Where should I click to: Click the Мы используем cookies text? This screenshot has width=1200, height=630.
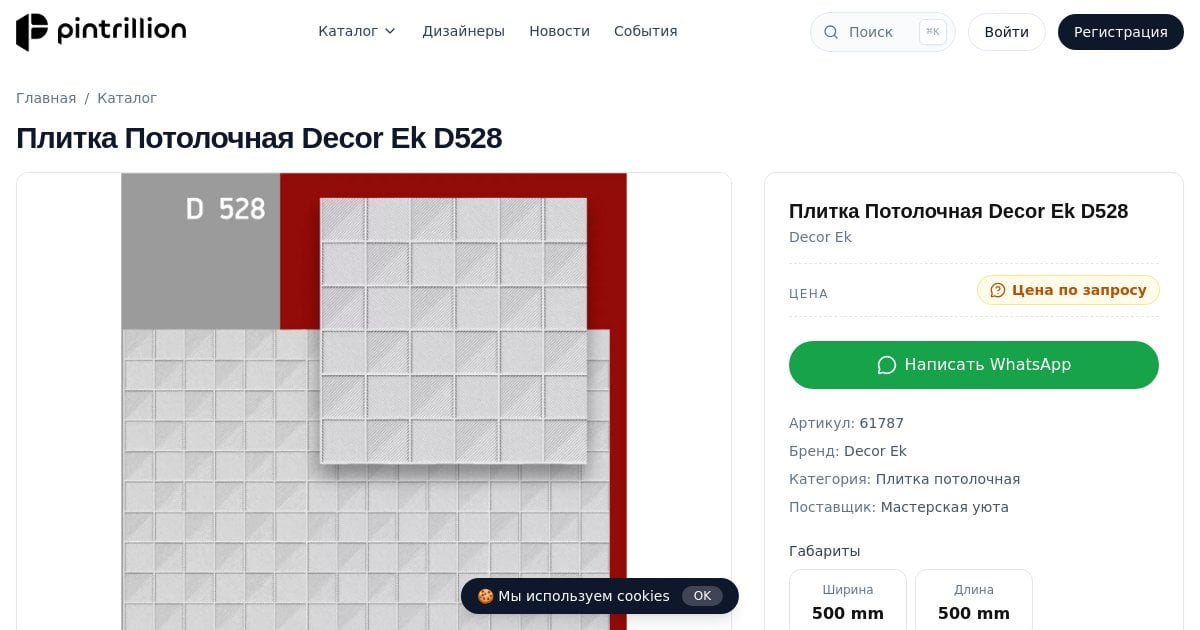(x=584, y=596)
